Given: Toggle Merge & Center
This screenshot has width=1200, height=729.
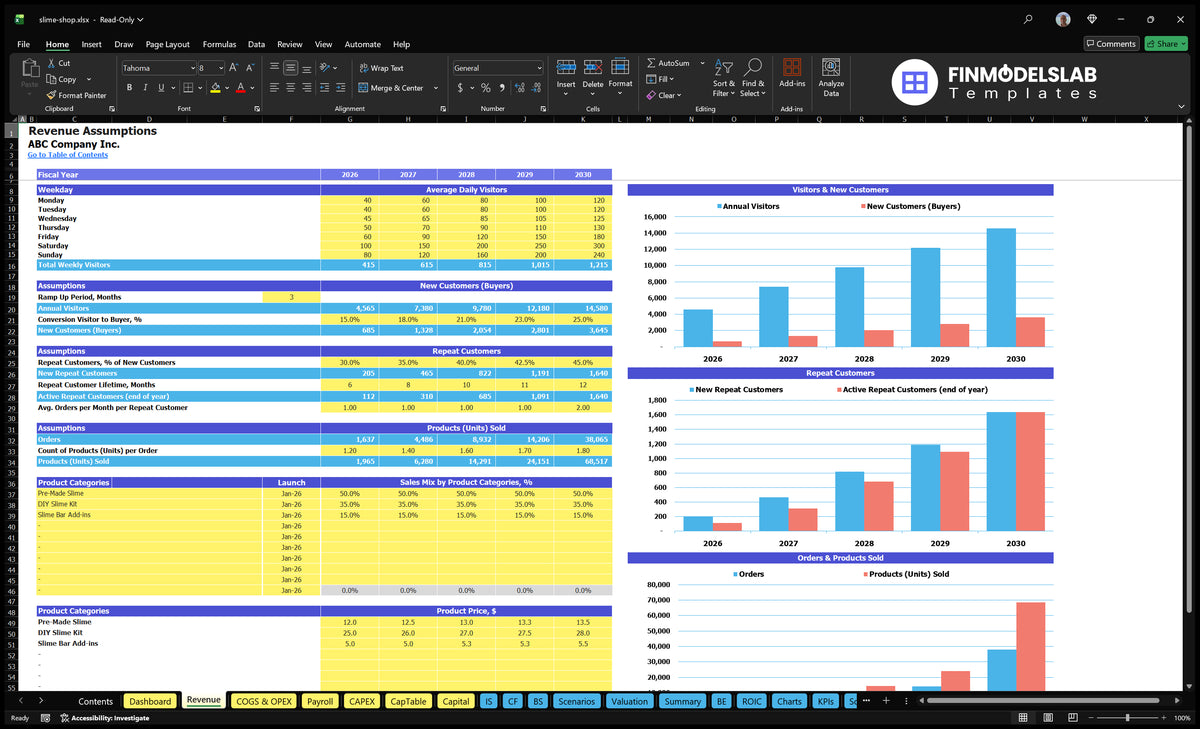Looking at the screenshot, I should coord(390,88).
